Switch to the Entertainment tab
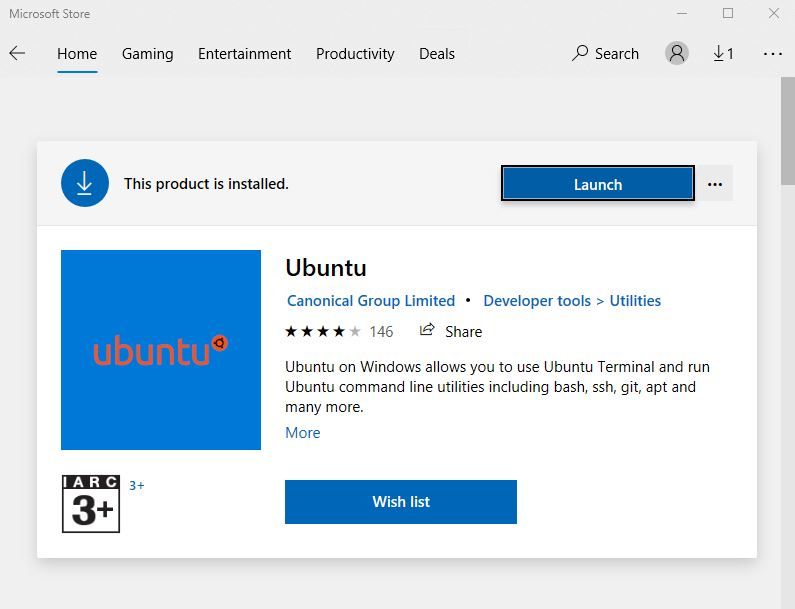The image size is (795, 609). tap(244, 54)
